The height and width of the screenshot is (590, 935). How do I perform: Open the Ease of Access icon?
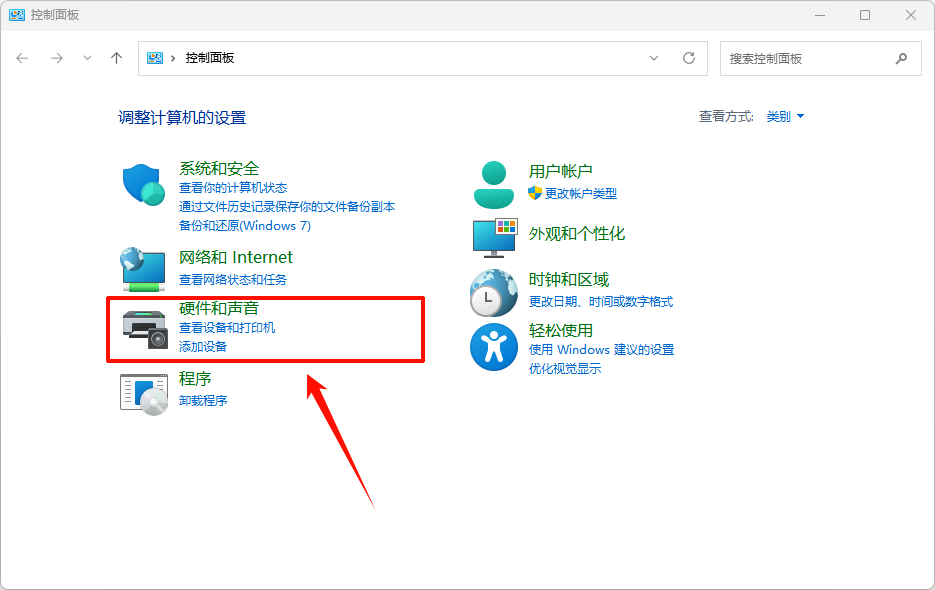(x=493, y=347)
